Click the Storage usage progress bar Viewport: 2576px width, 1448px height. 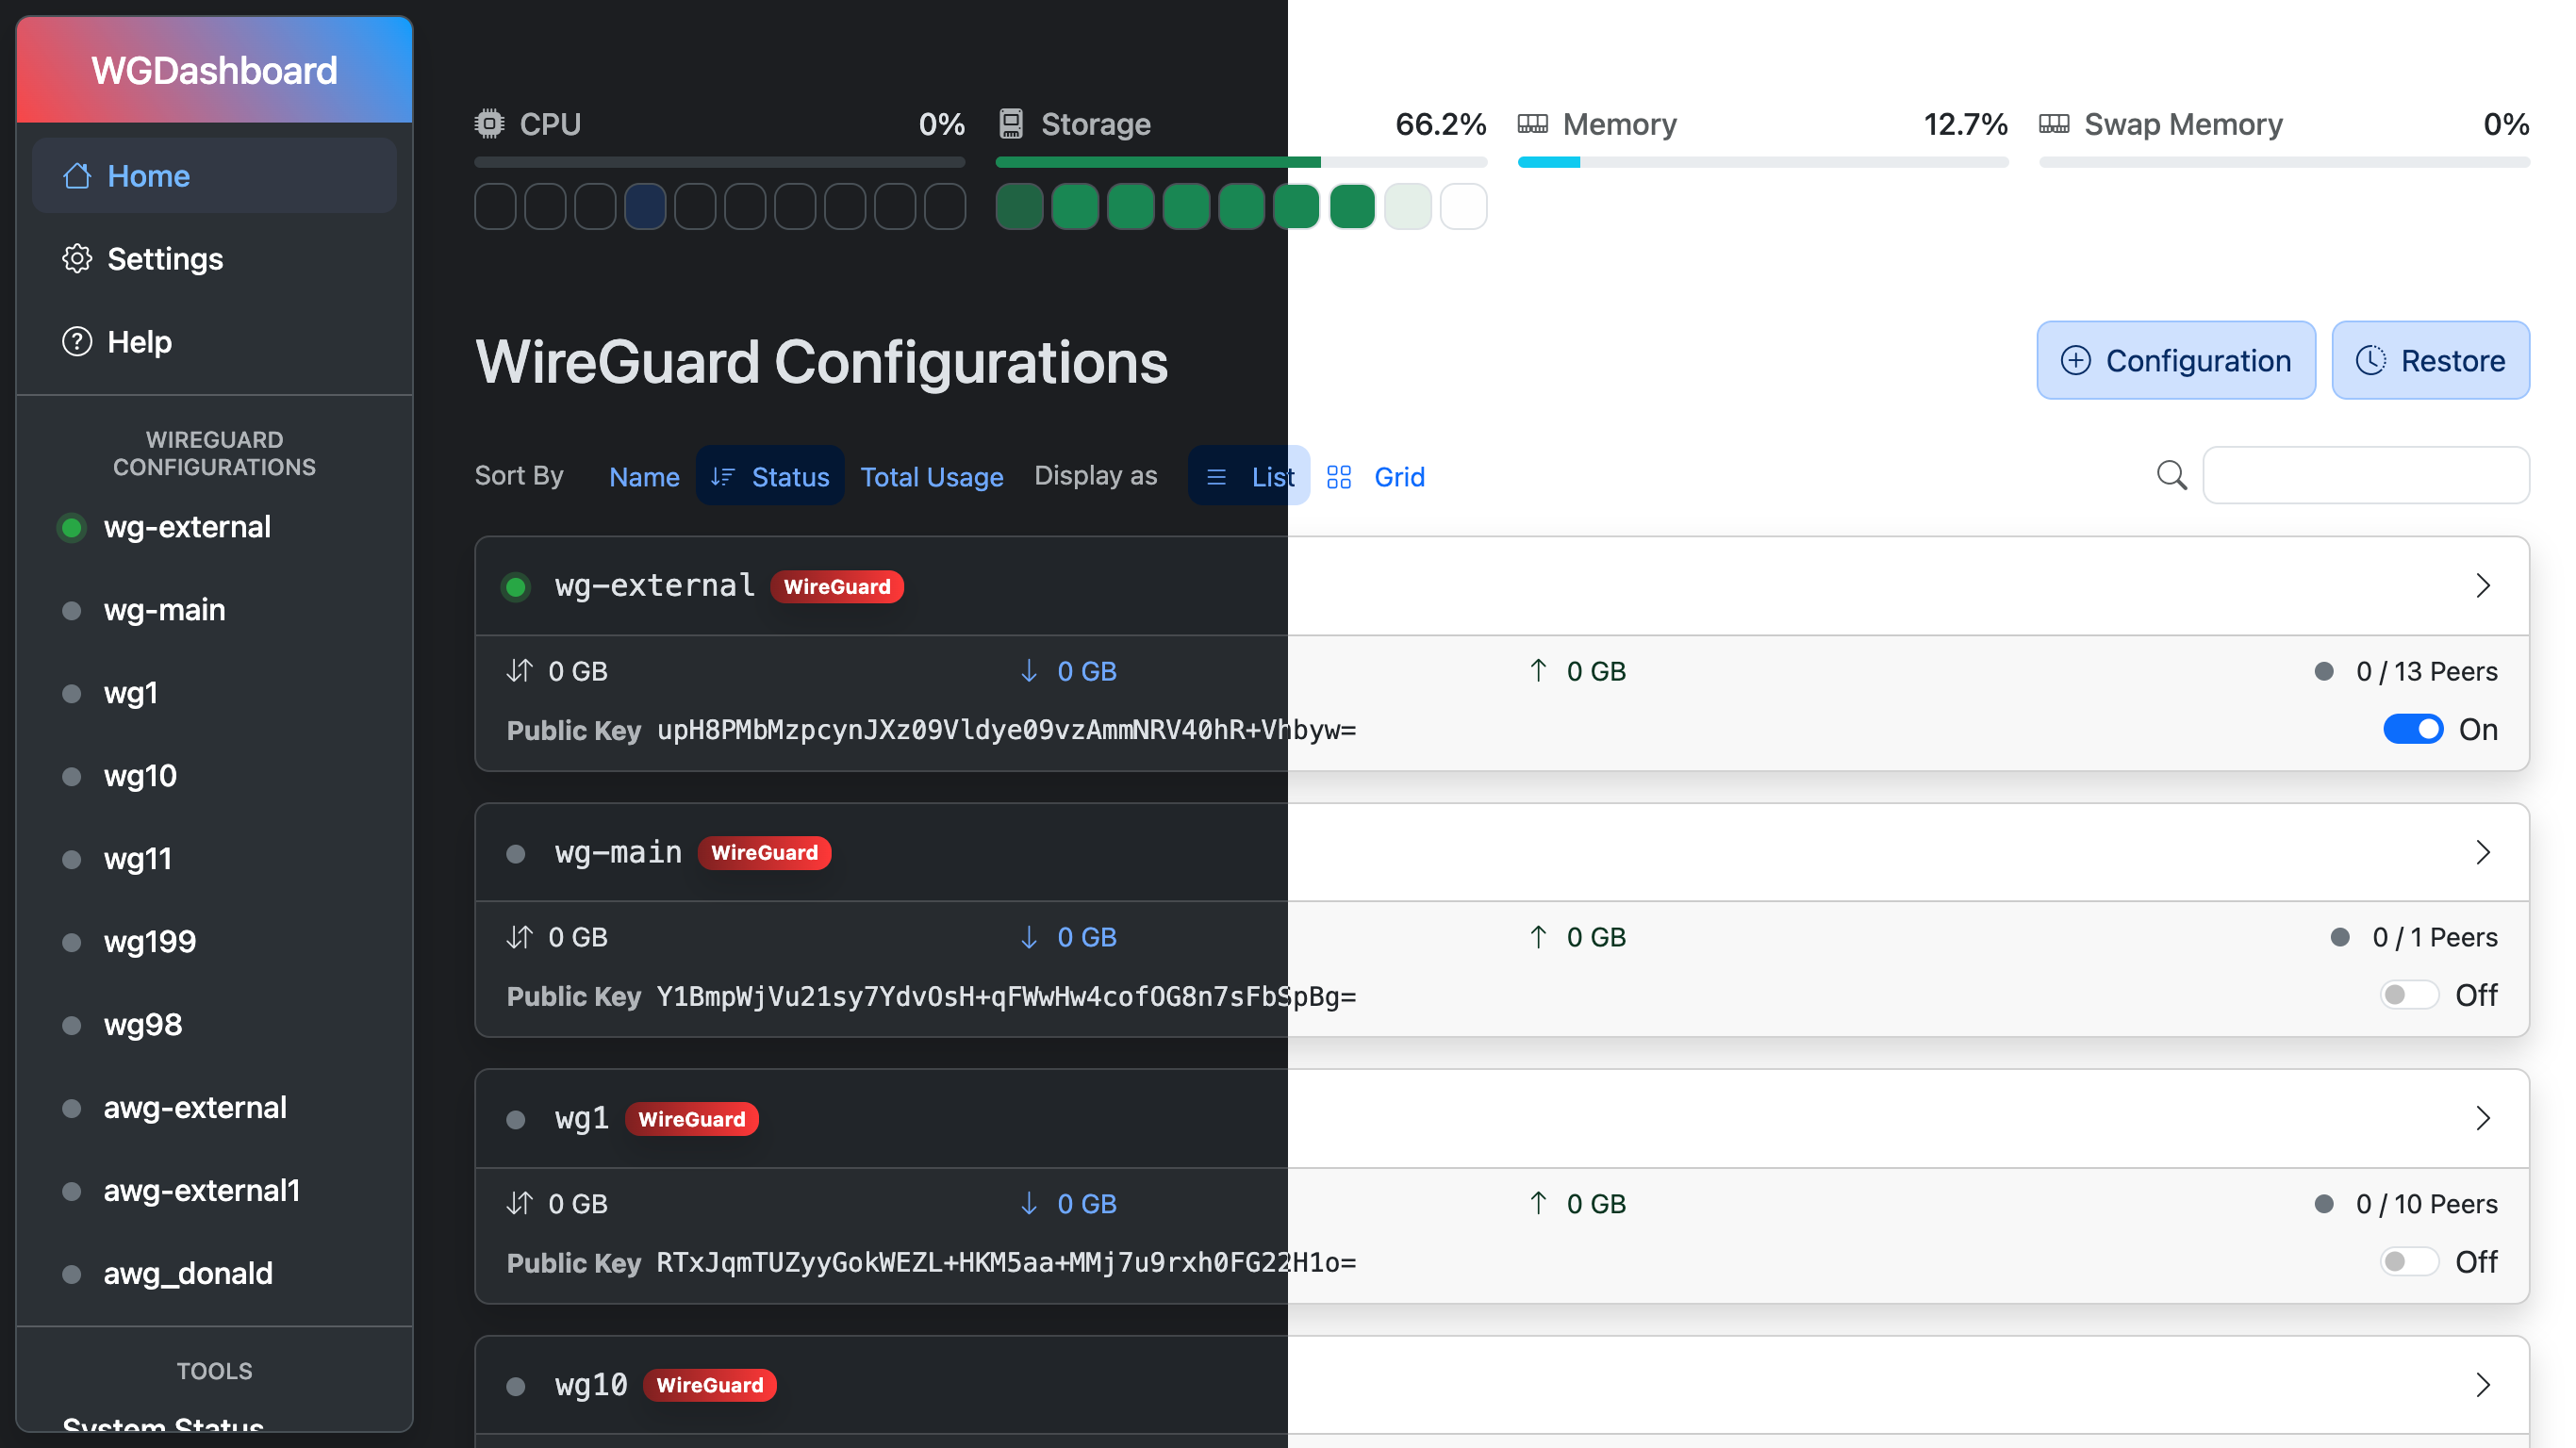tap(1240, 162)
